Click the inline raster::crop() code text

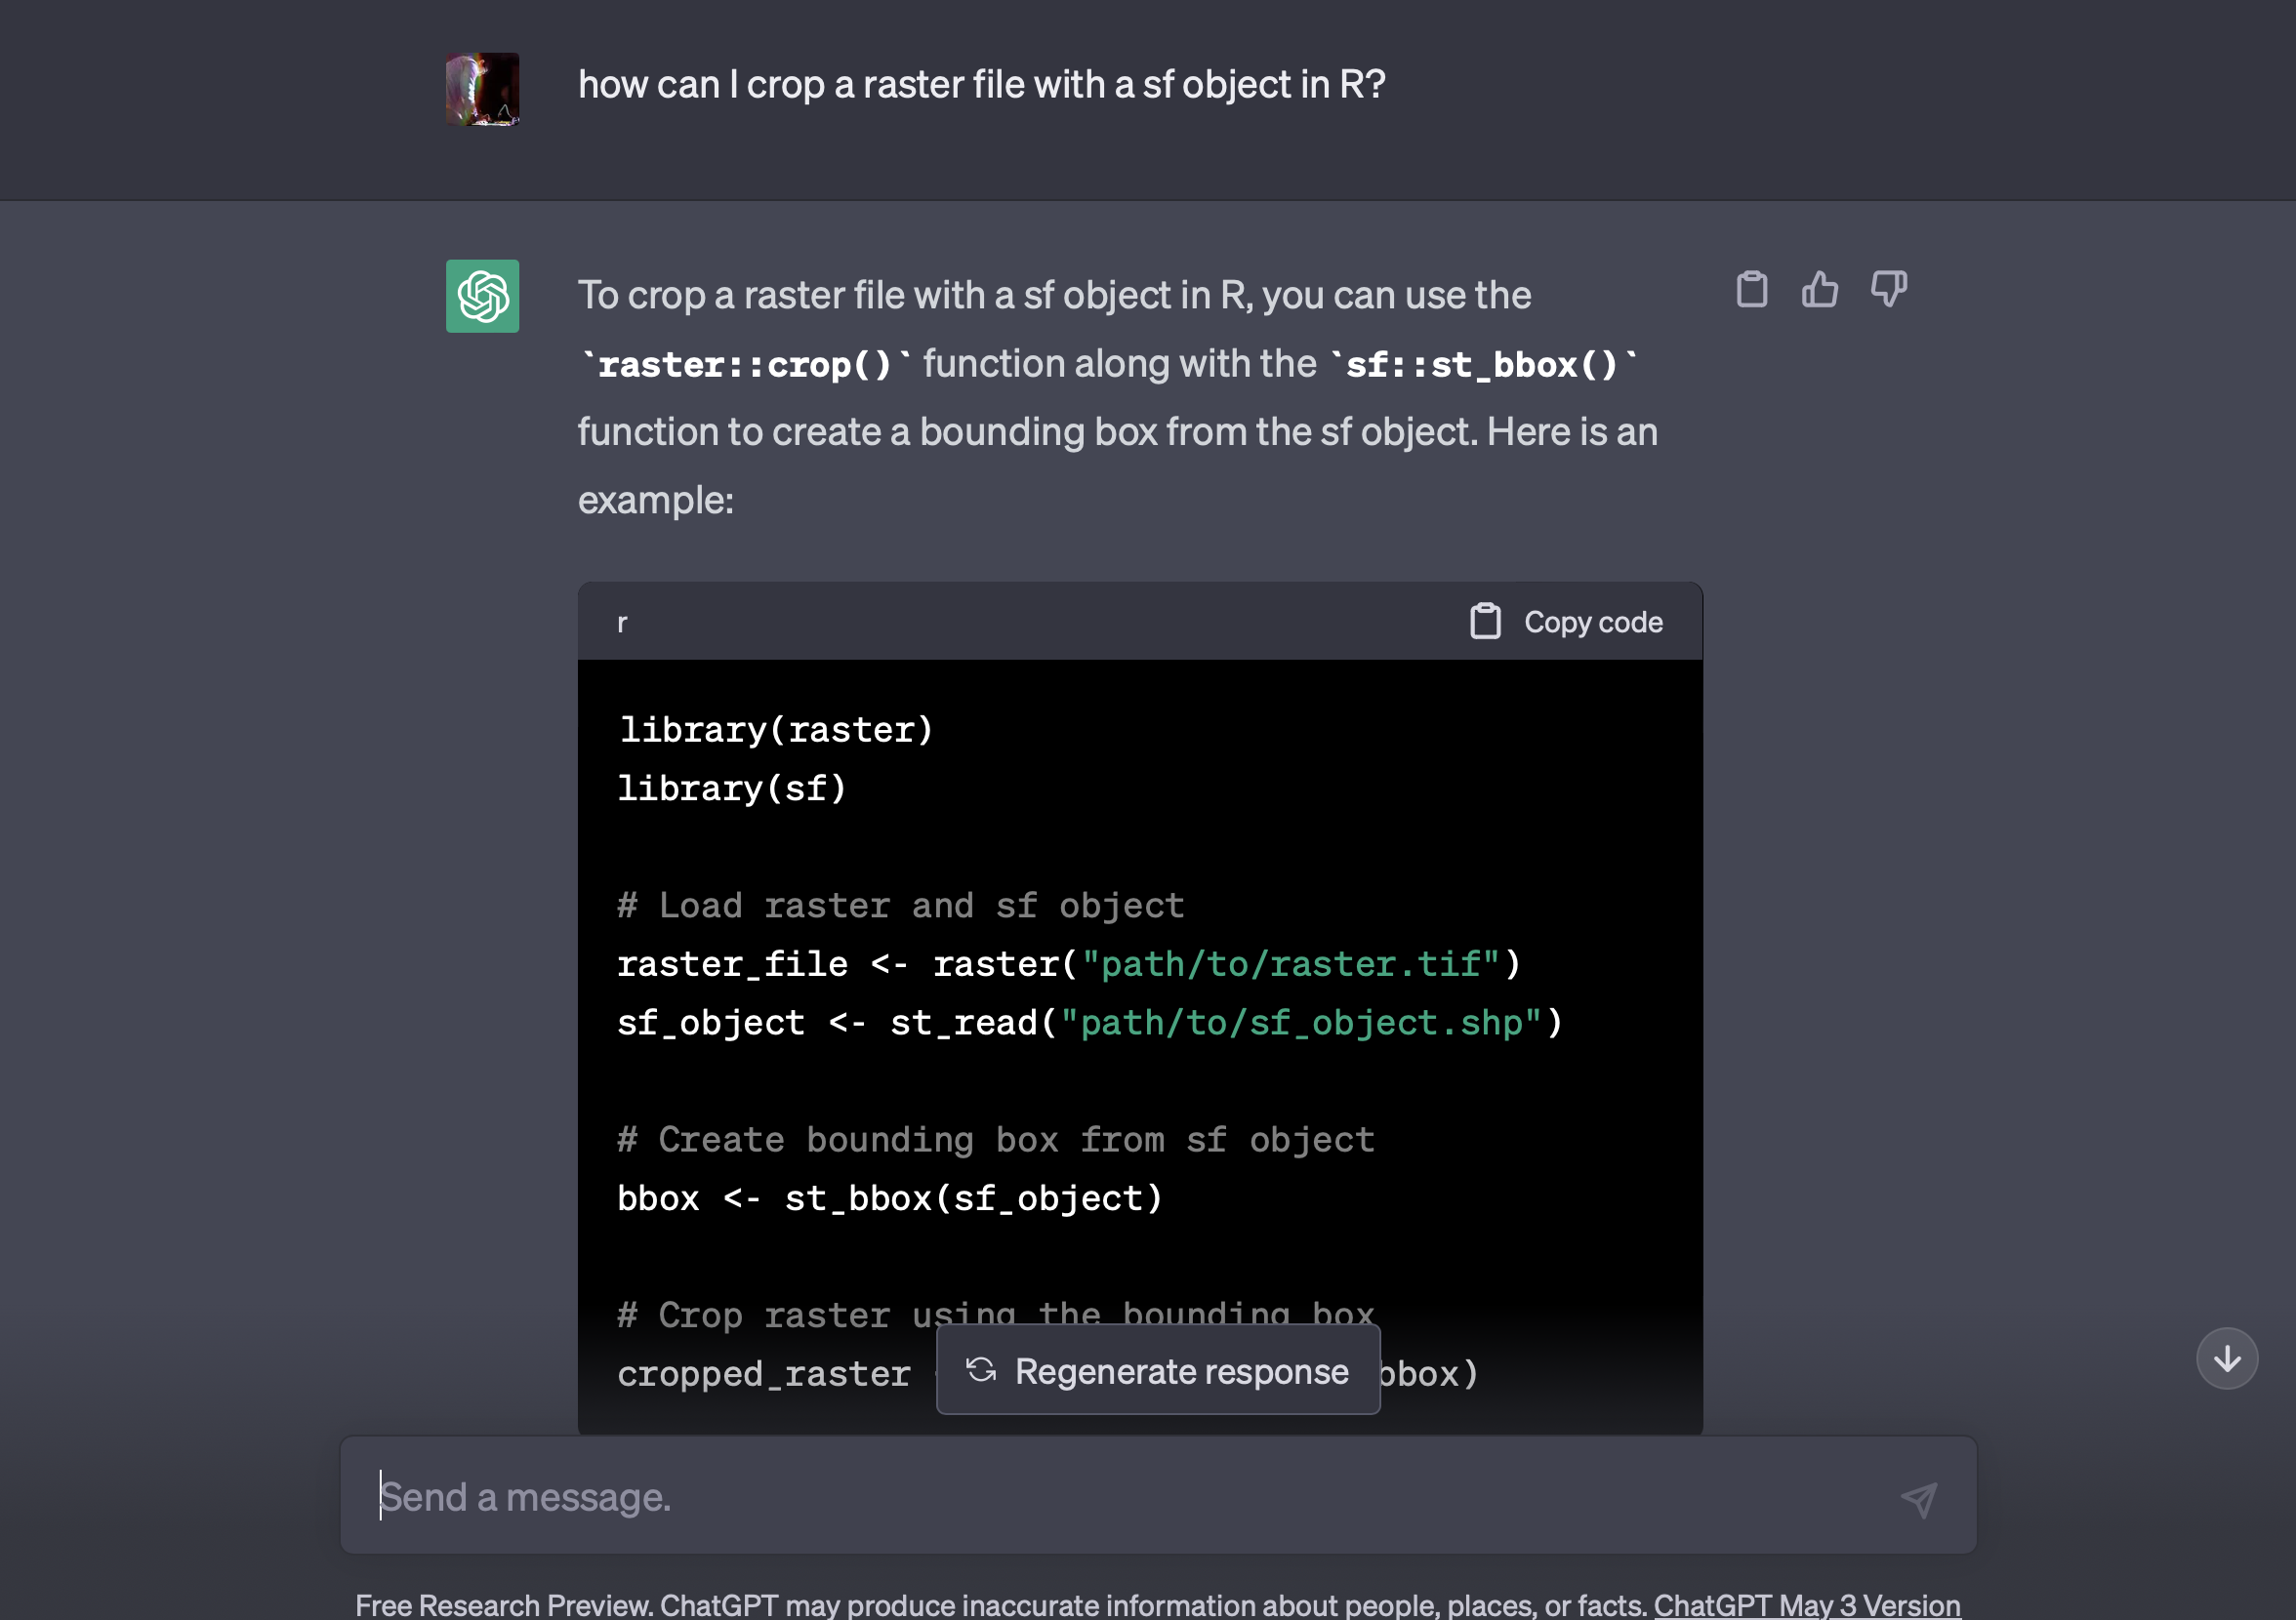(745, 365)
